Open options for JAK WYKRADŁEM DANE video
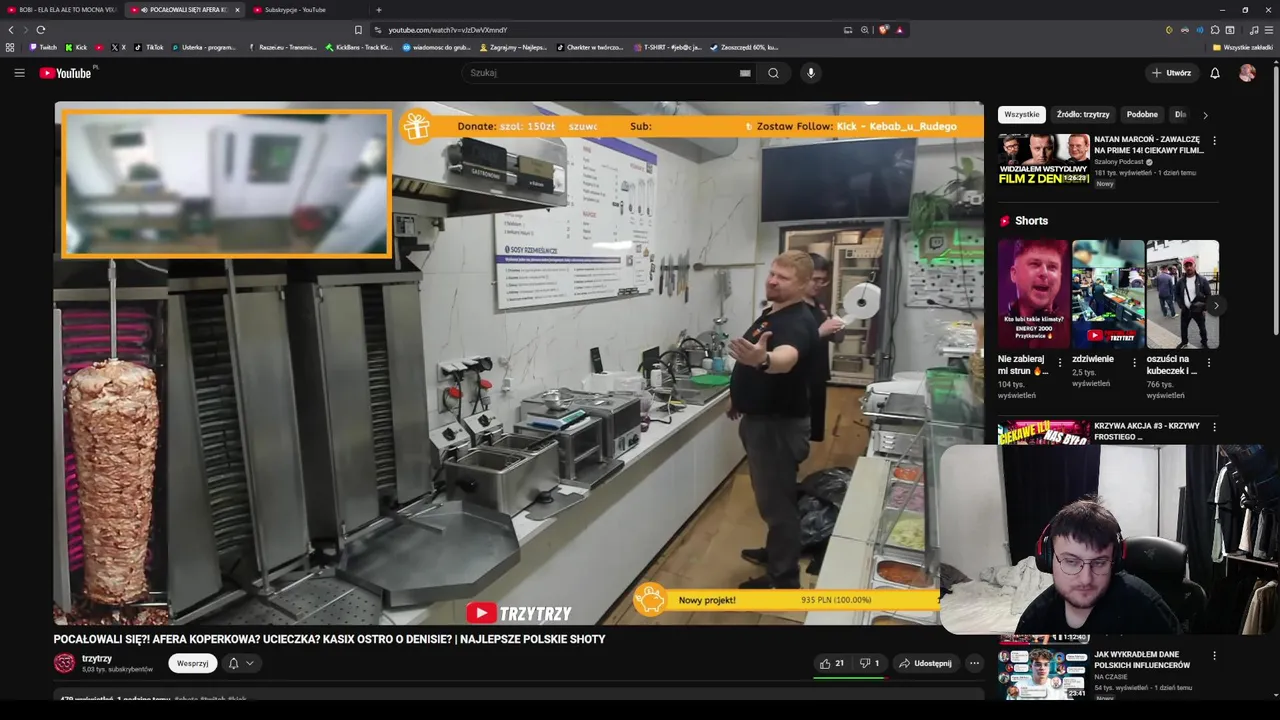Viewport: 1280px width, 720px height. [1214, 656]
